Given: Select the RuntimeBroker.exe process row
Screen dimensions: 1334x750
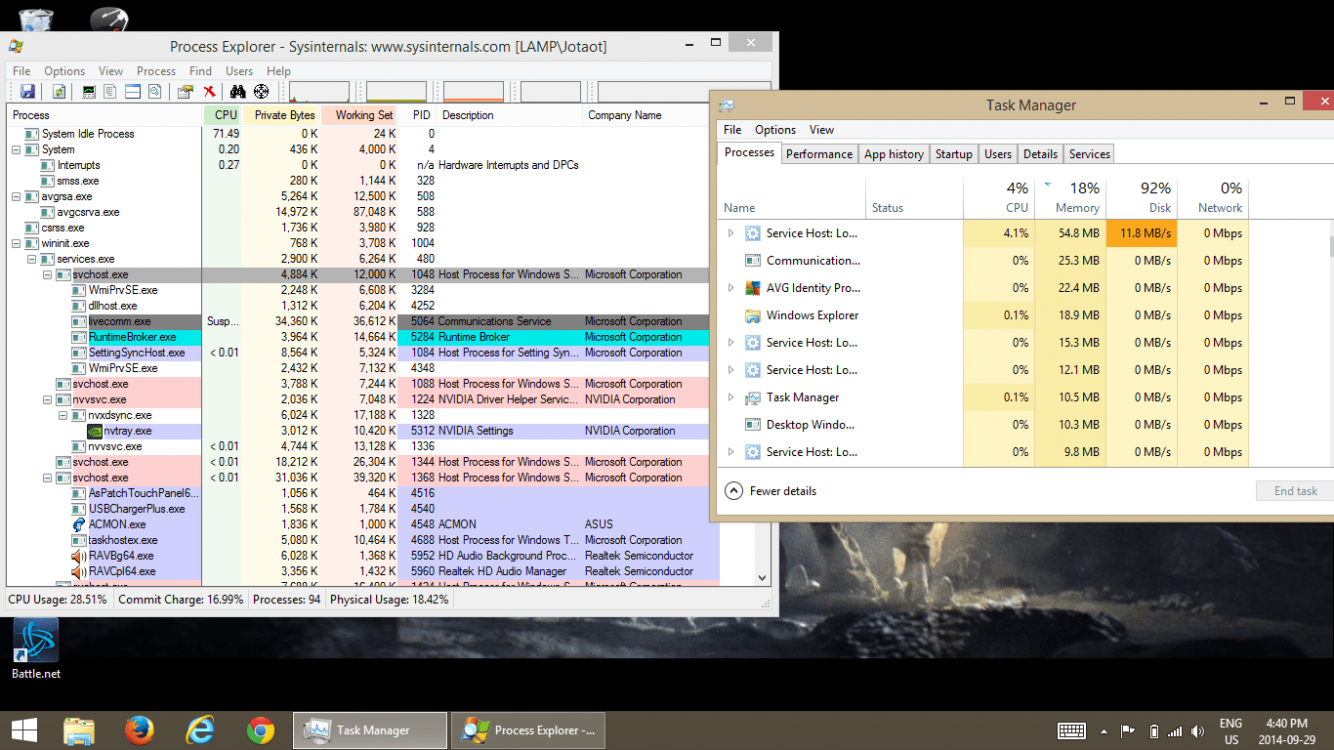Looking at the screenshot, I should pyautogui.click(x=363, y=337).
